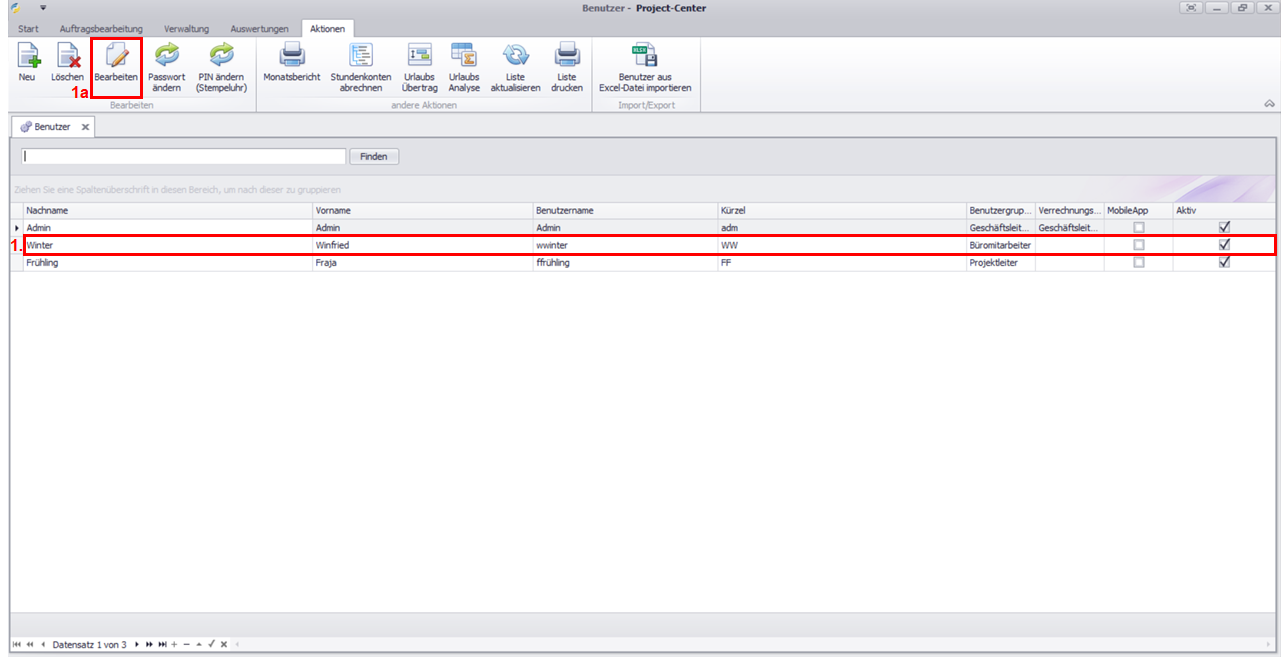Enable MobileApp checkbox for Admin
The image size is (1281, 657).
point(1138,228)
